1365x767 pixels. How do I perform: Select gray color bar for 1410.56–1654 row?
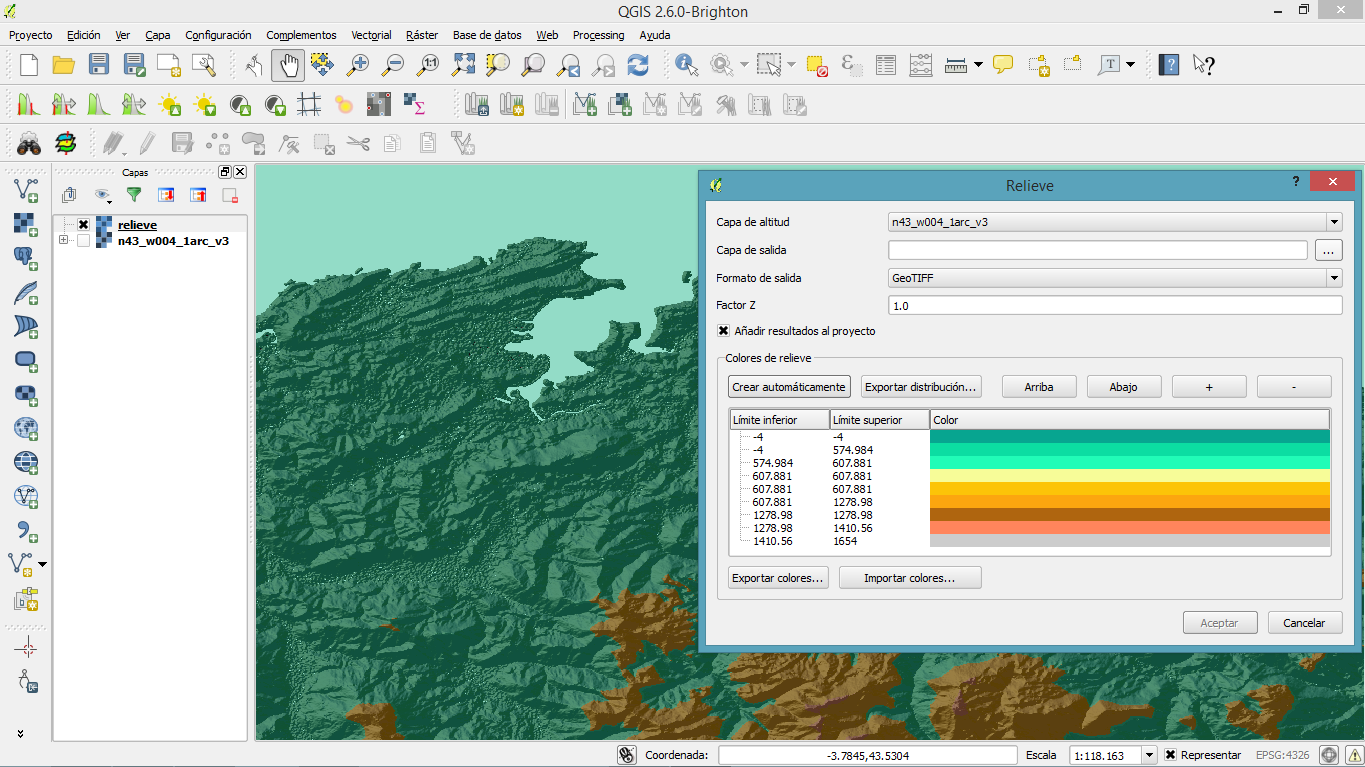[1130, 541]
